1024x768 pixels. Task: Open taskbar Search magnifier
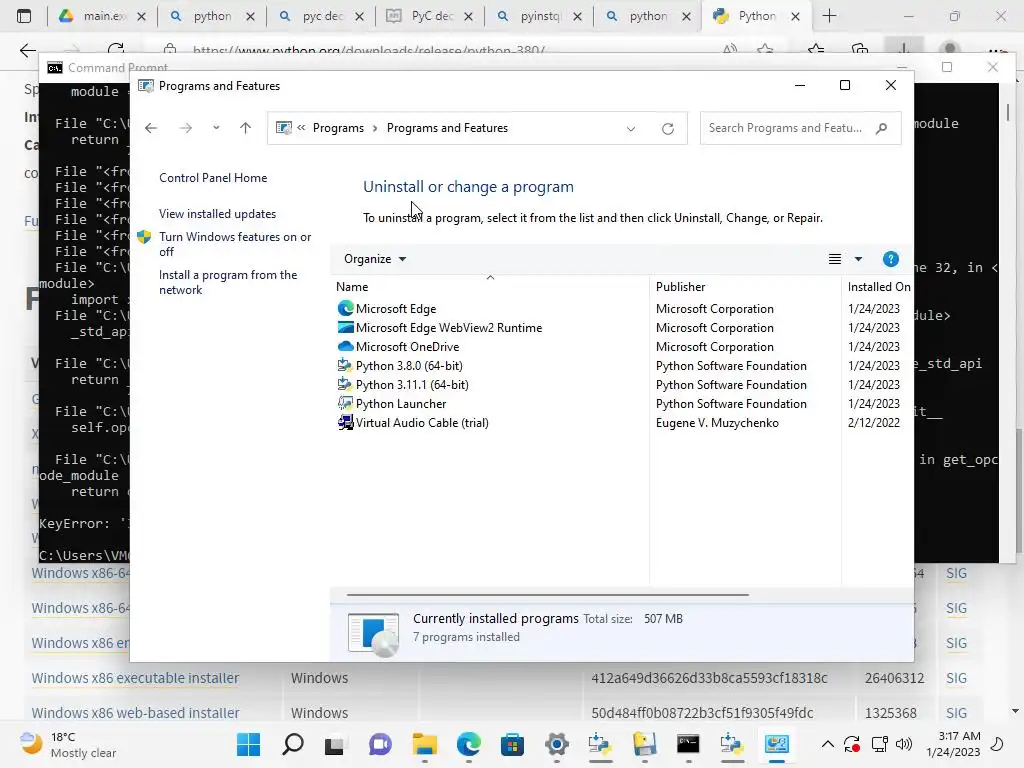coord(293,744)
